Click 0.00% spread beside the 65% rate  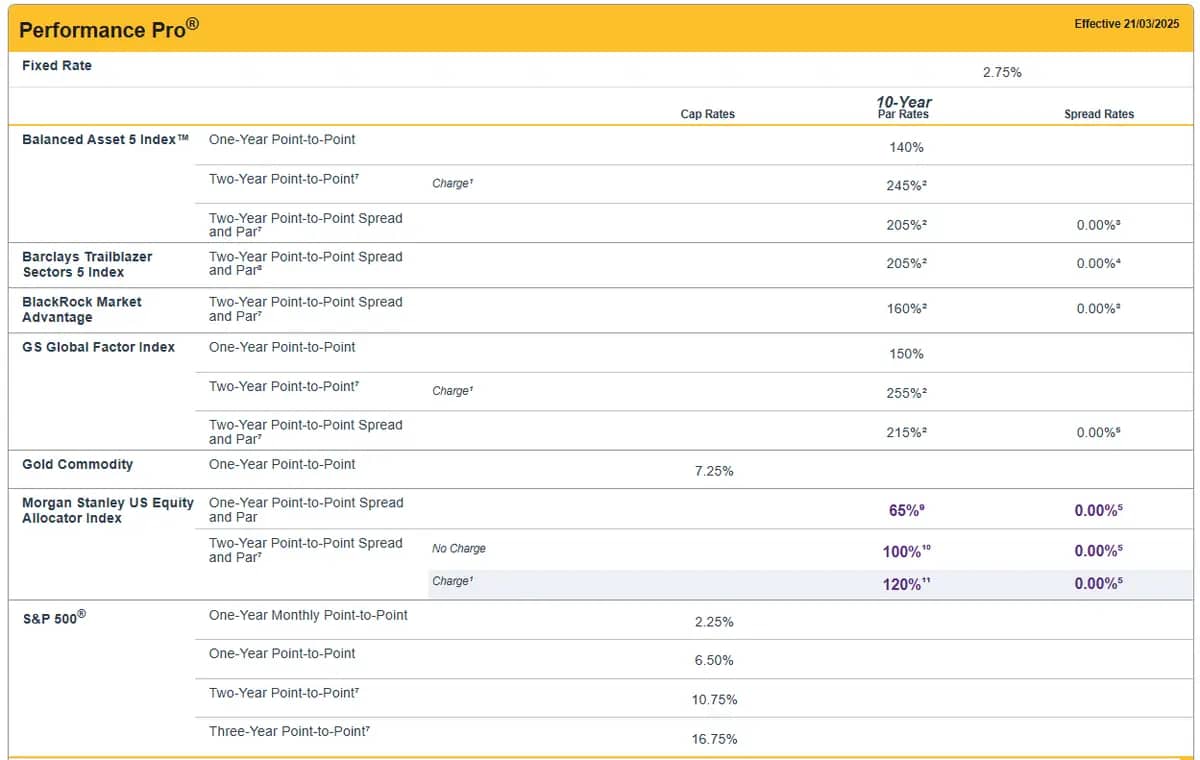(1098, 511)
